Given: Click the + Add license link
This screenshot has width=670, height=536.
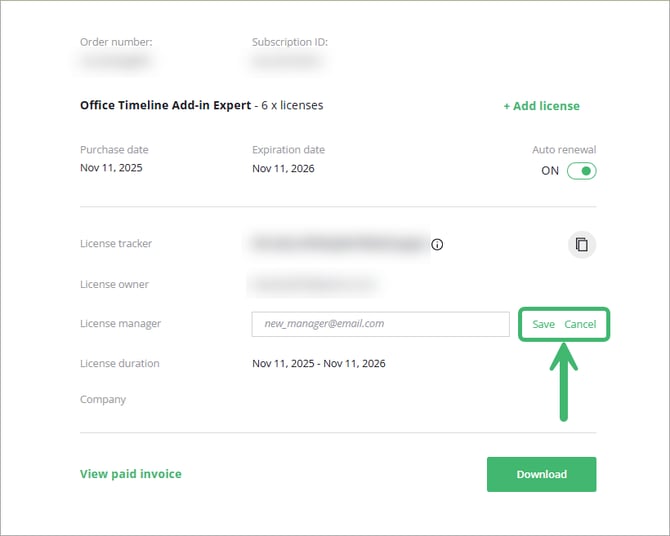Looking at the screenshot, I should [x=541, y=106].
